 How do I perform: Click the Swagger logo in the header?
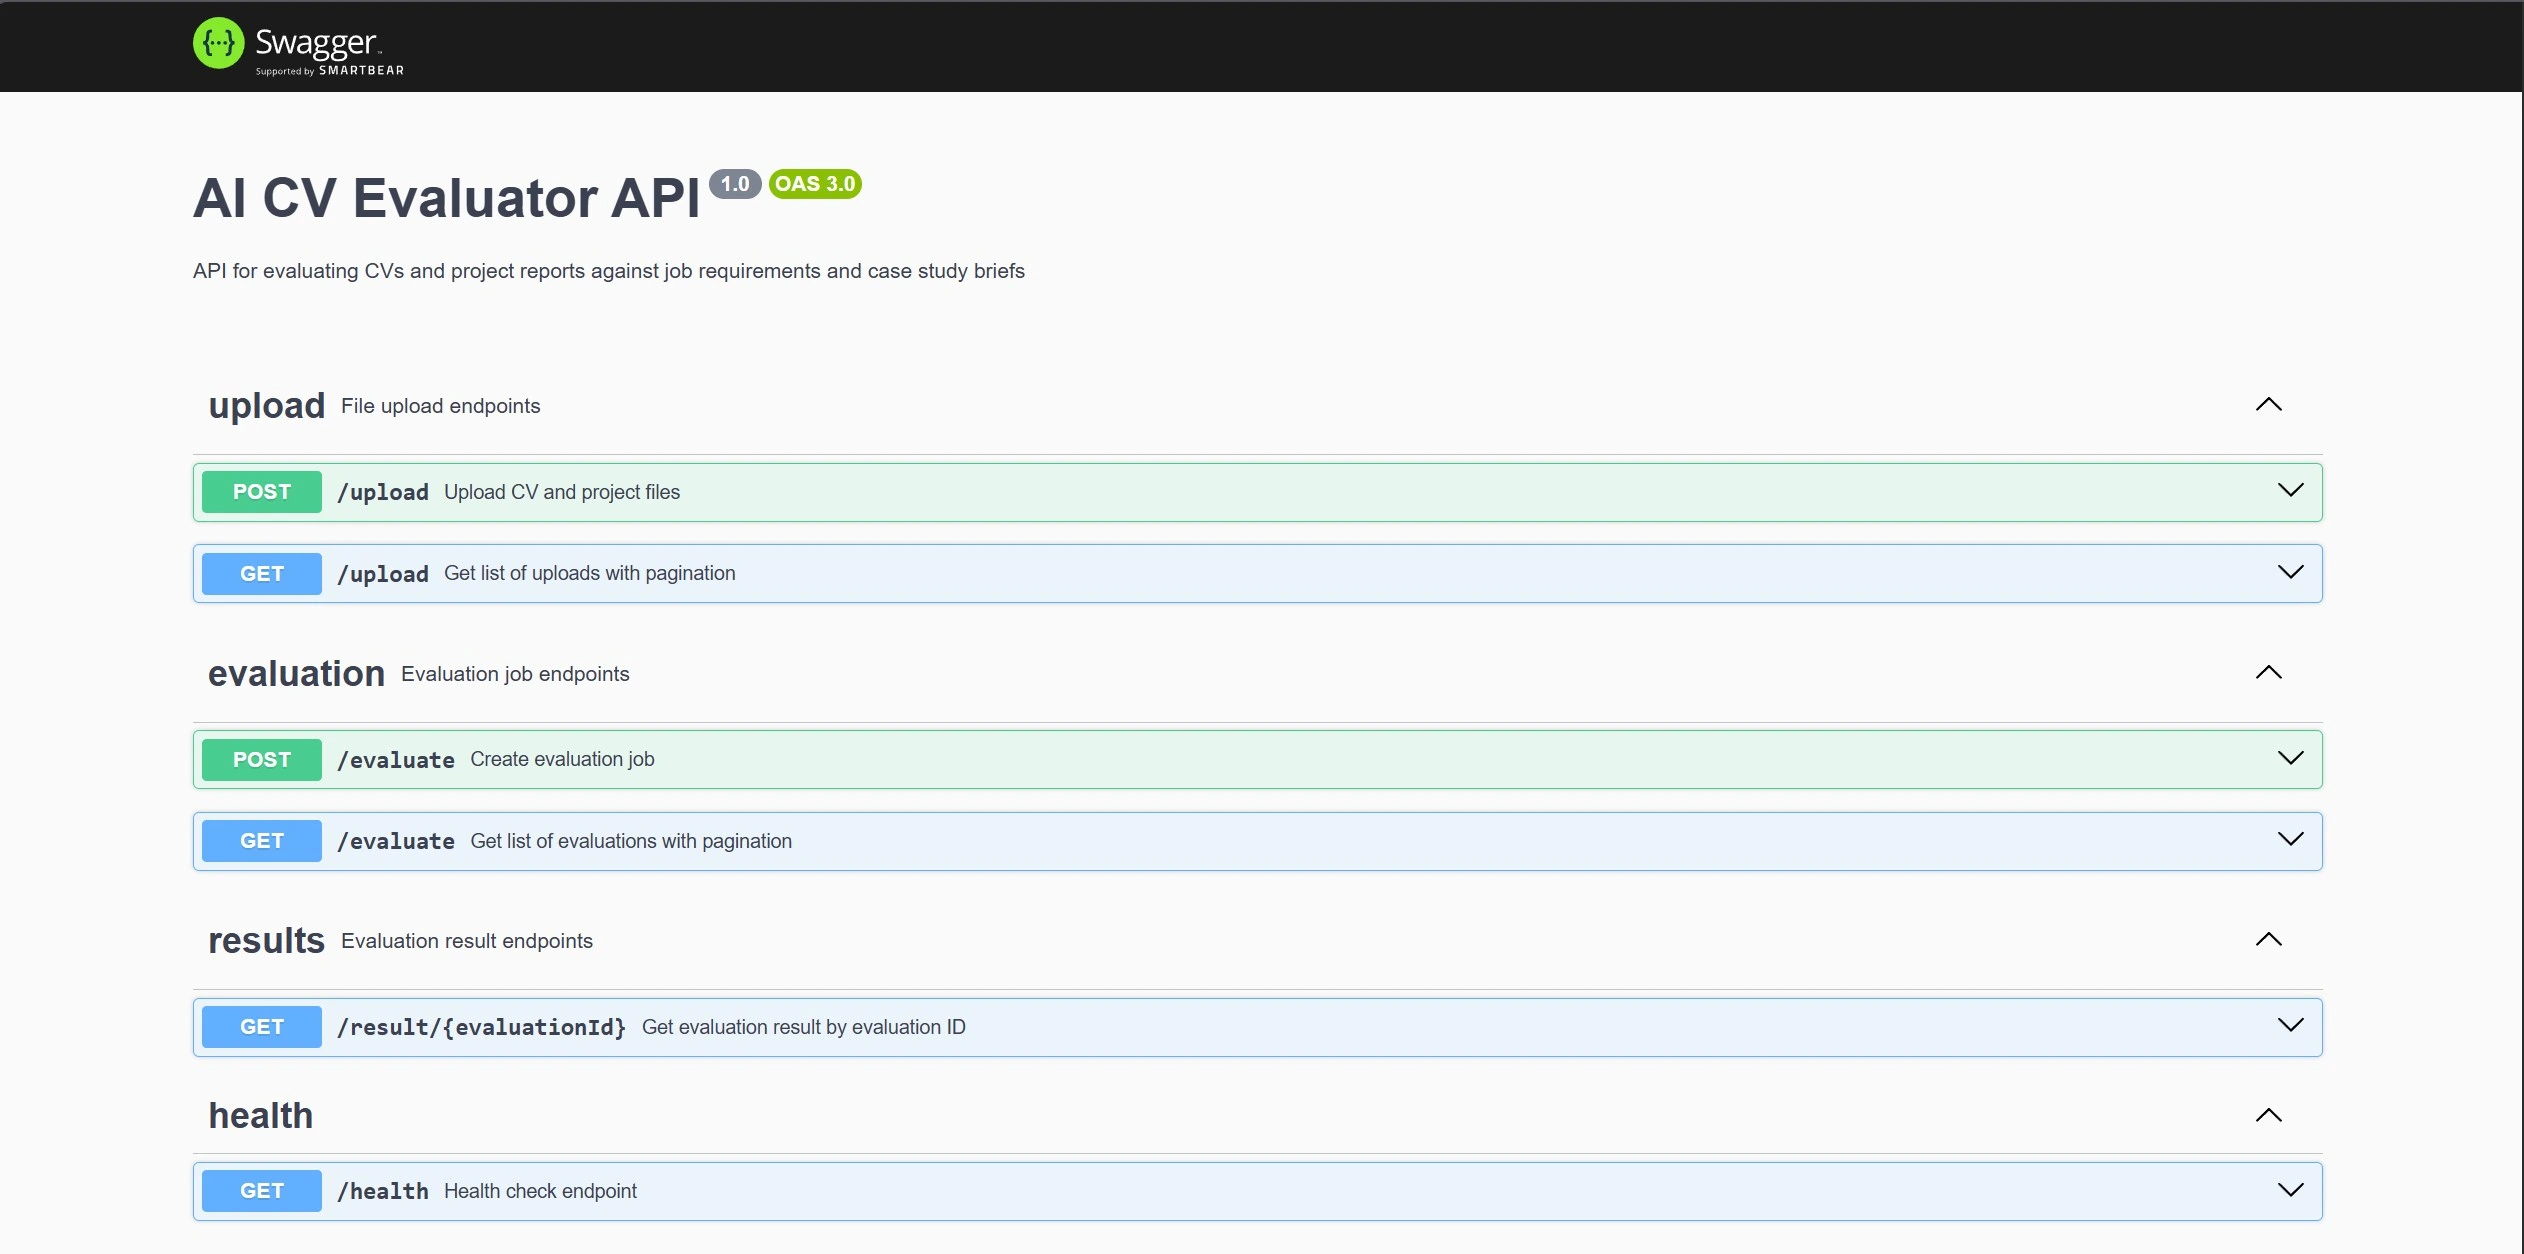[296, 45]
